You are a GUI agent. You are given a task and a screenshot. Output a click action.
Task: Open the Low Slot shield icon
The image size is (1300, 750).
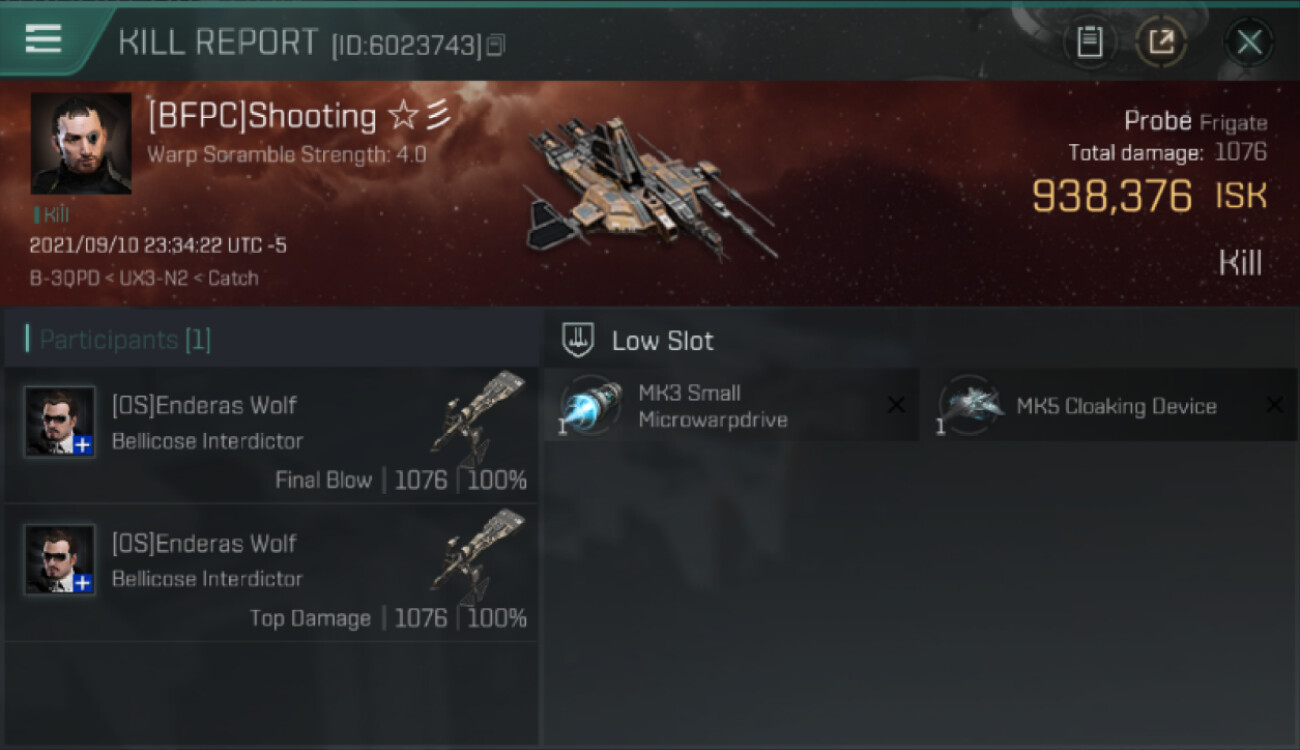click(579, 339)
